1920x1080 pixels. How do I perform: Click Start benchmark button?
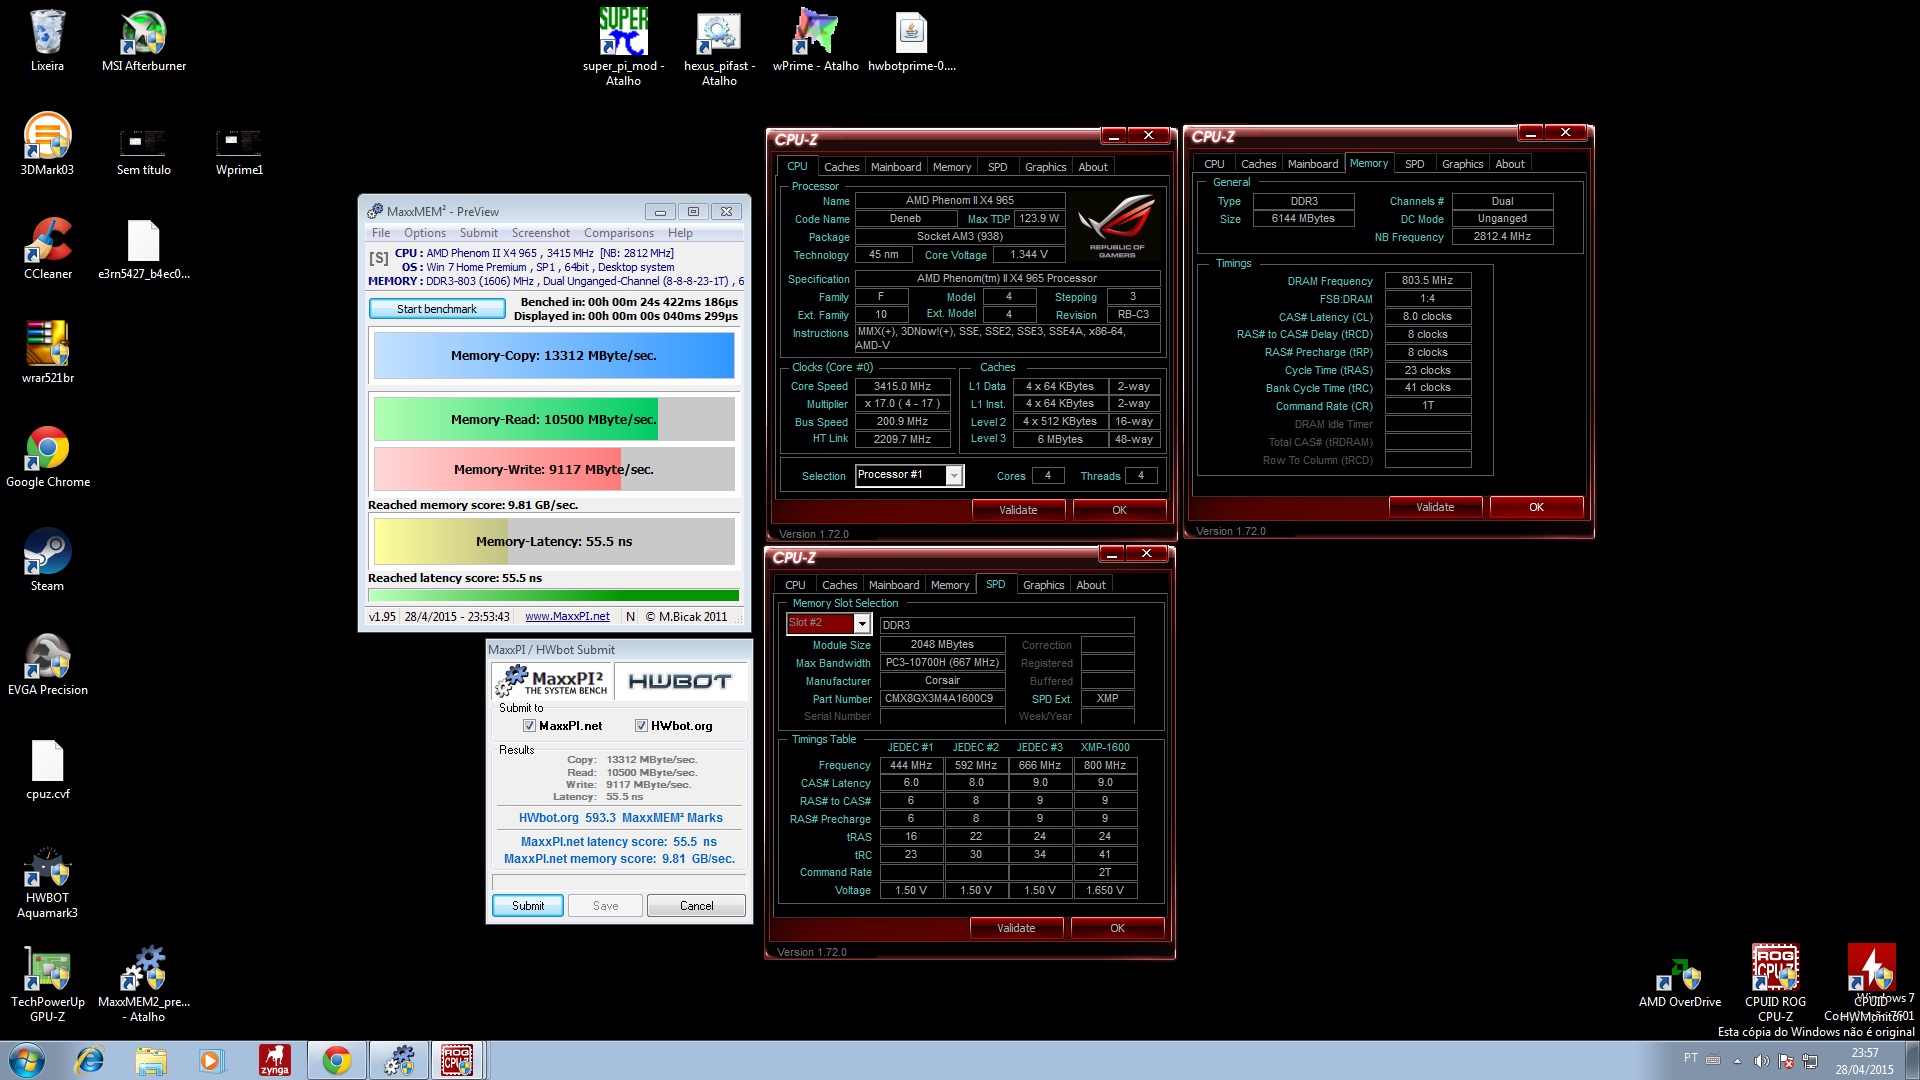(x=437, y=309)
